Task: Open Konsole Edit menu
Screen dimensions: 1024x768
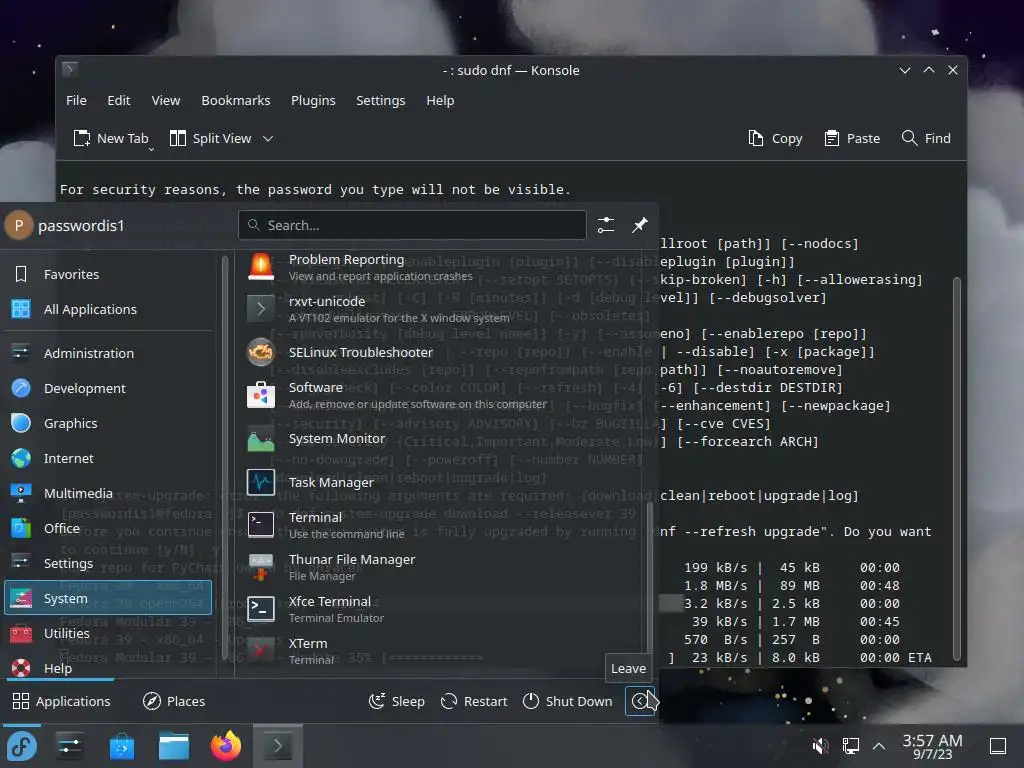Action: [119, 101]
